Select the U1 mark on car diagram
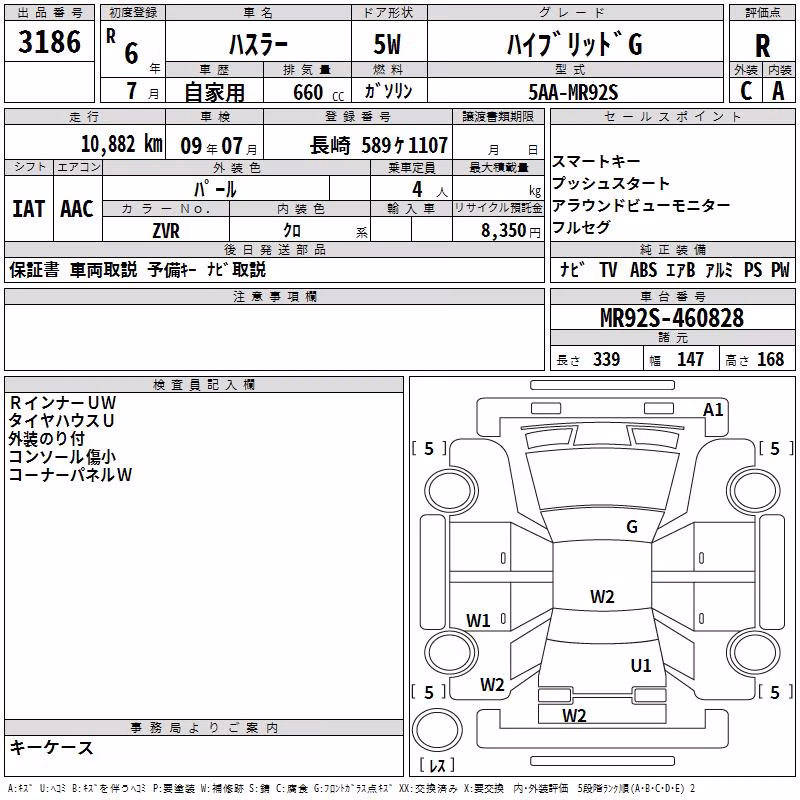Viewport: 800px width, 800px height. click(x=641, y=665)
